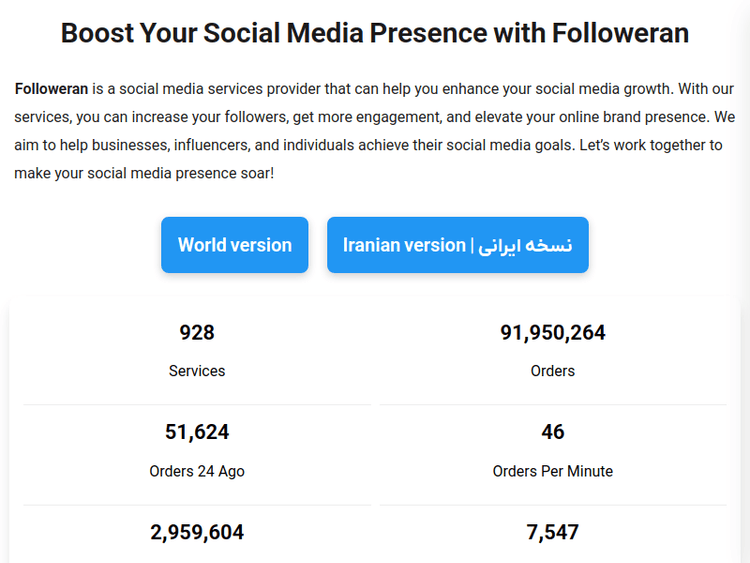Select the Orders label under total
Viewport: 750px width, 563px height.
553,371
